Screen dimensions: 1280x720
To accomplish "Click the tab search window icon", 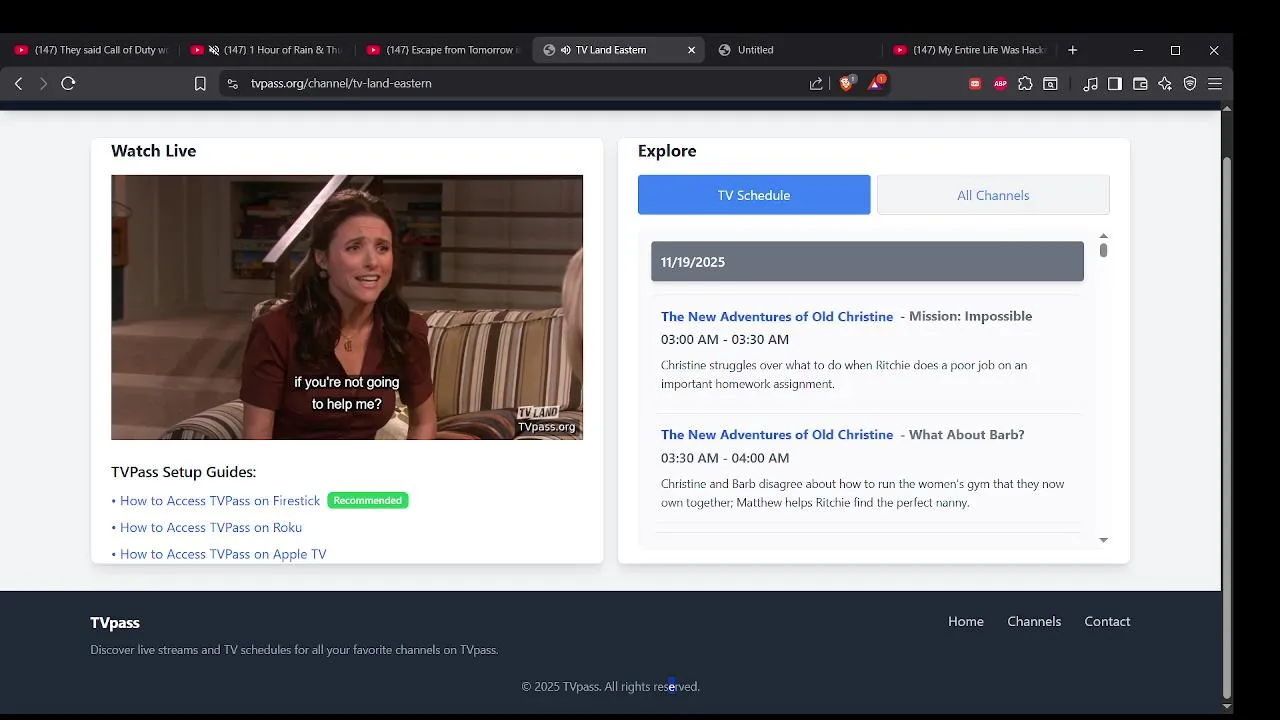I will coord(1050,84).
